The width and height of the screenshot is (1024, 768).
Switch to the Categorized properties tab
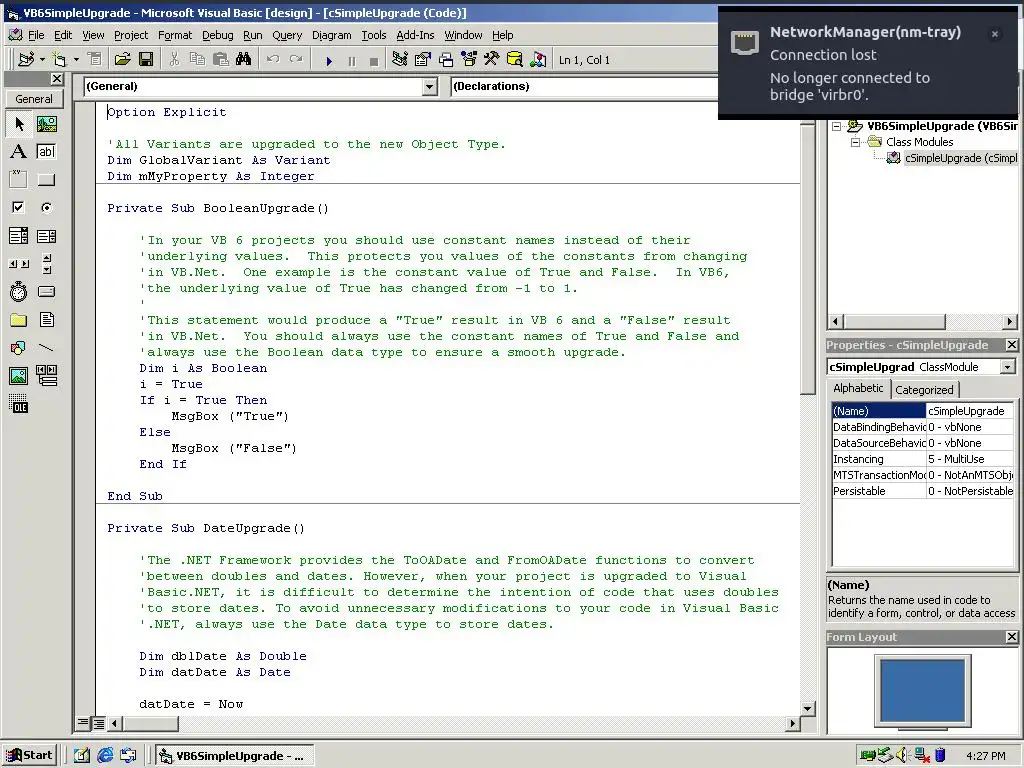(x=924, y=390)
